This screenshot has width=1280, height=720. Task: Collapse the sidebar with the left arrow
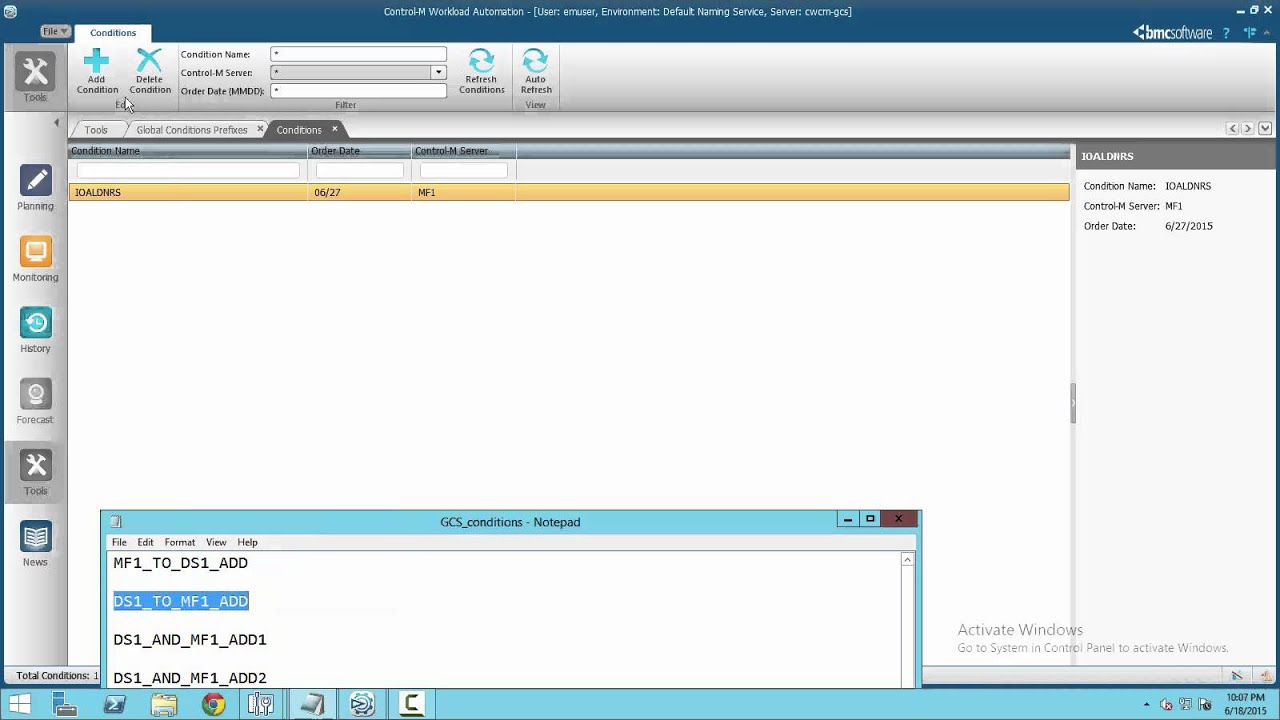pyautogui.click(x=56, y=122)
